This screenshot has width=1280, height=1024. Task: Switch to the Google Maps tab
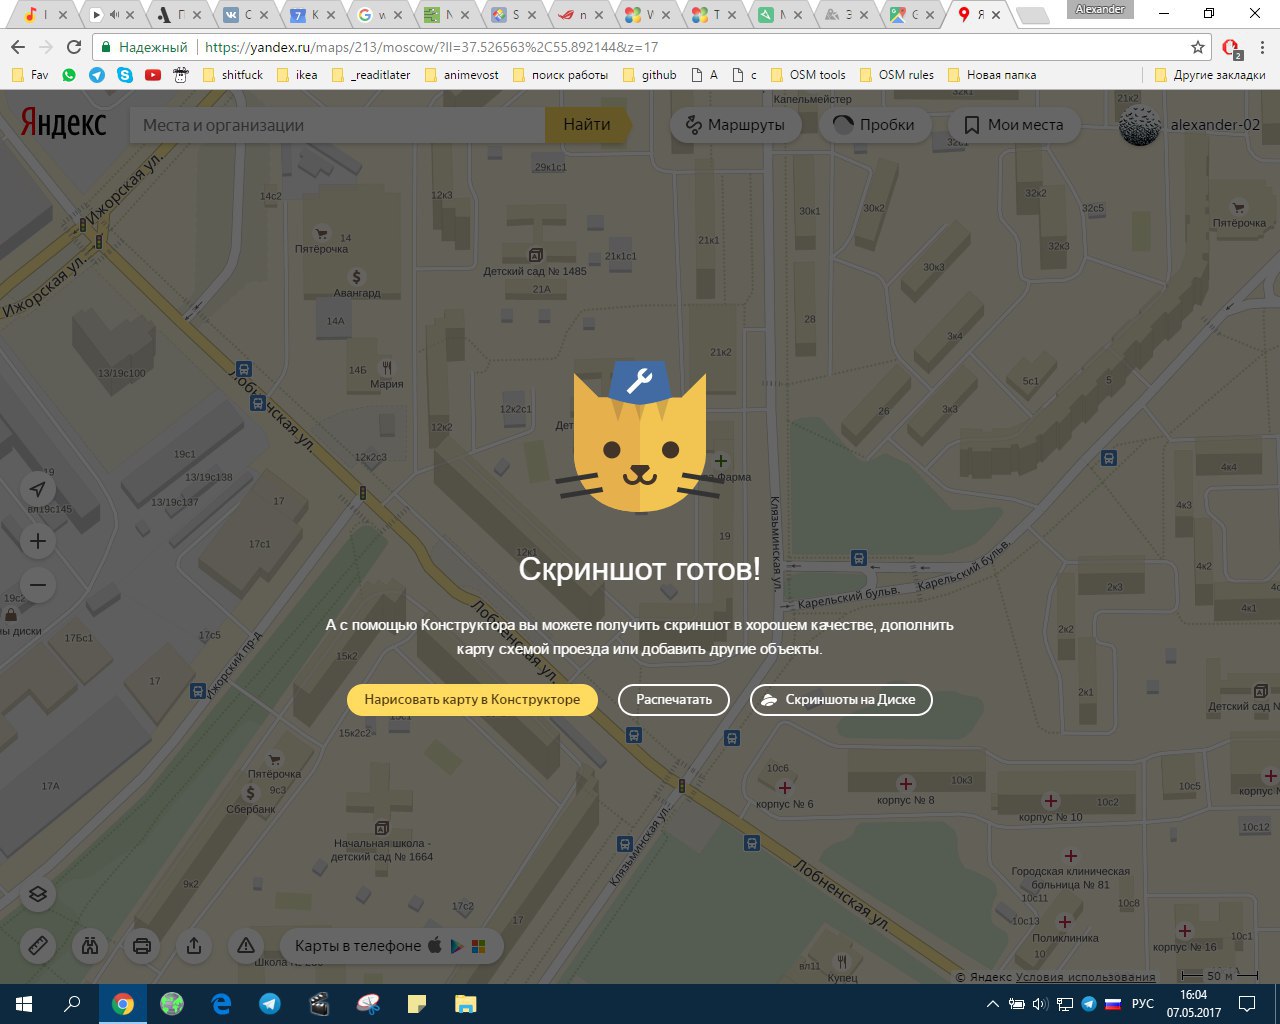point(914,15)
